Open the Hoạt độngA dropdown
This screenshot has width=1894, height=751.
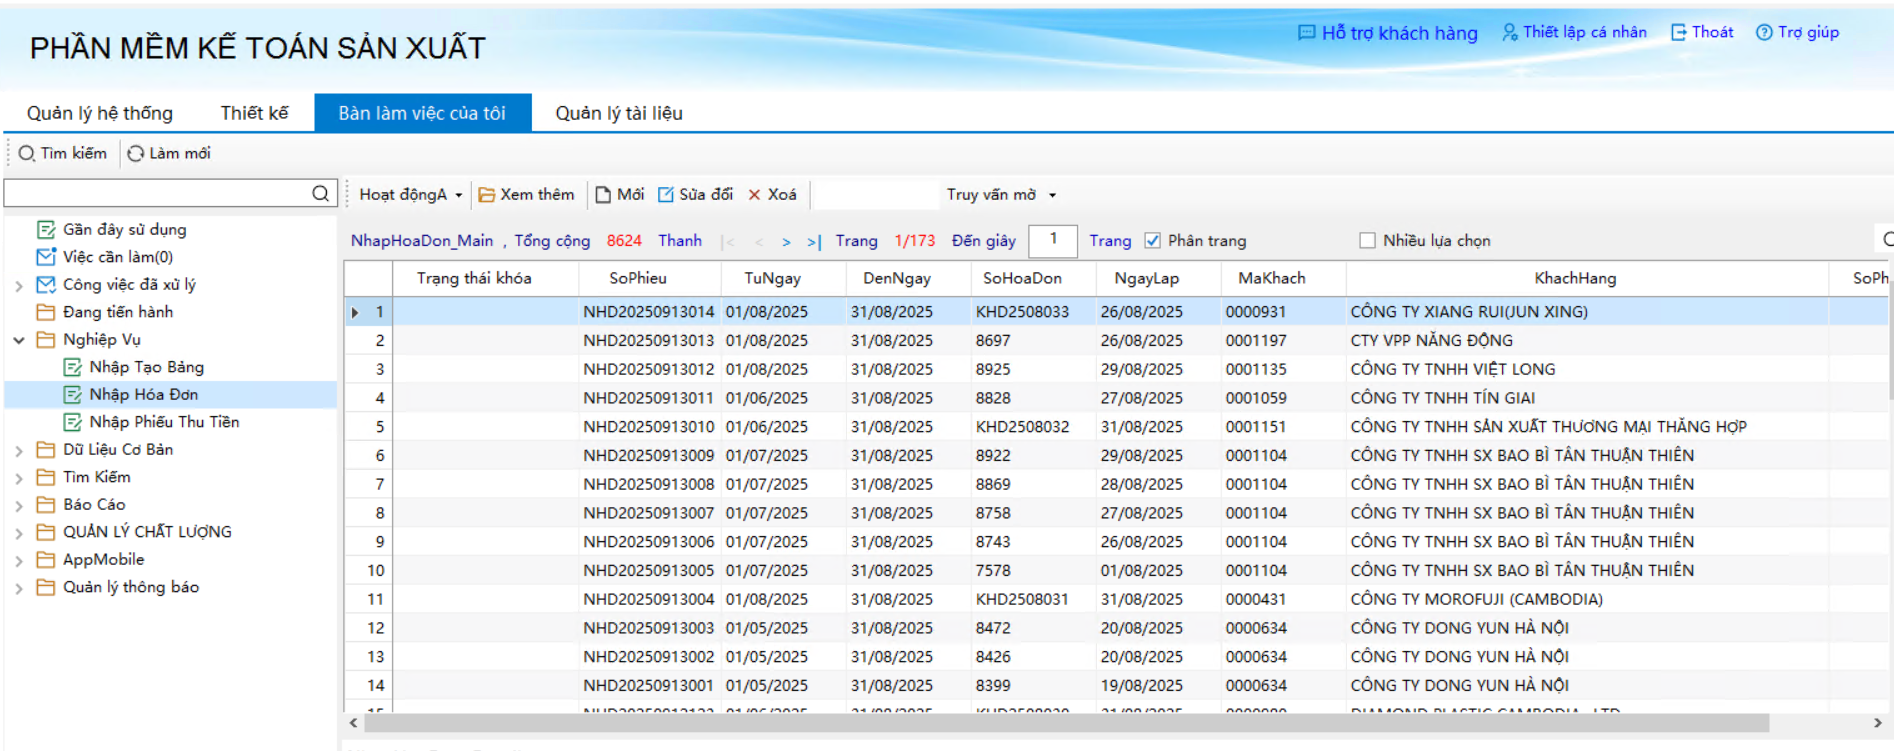click(410, 195)
